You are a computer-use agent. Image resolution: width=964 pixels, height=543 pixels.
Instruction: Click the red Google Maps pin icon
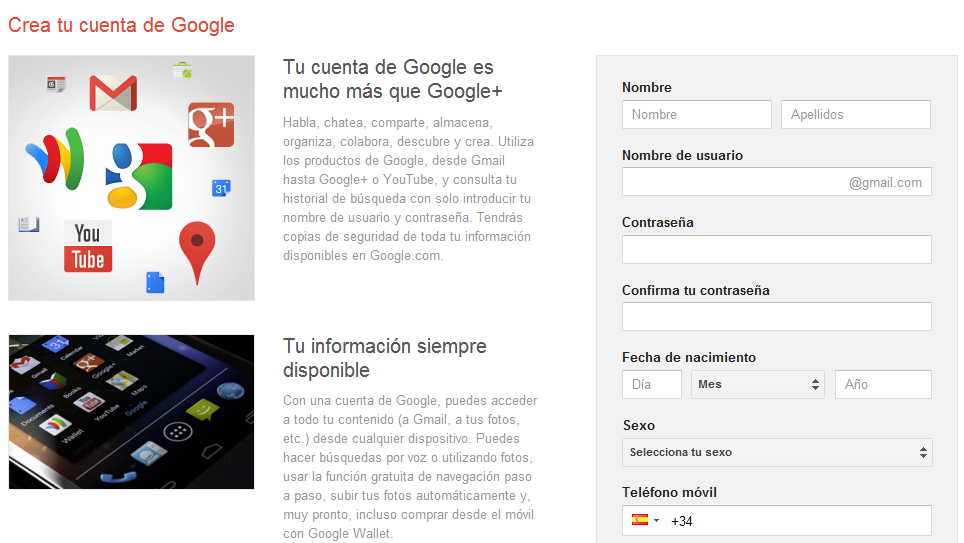click(x=197, y=253)
